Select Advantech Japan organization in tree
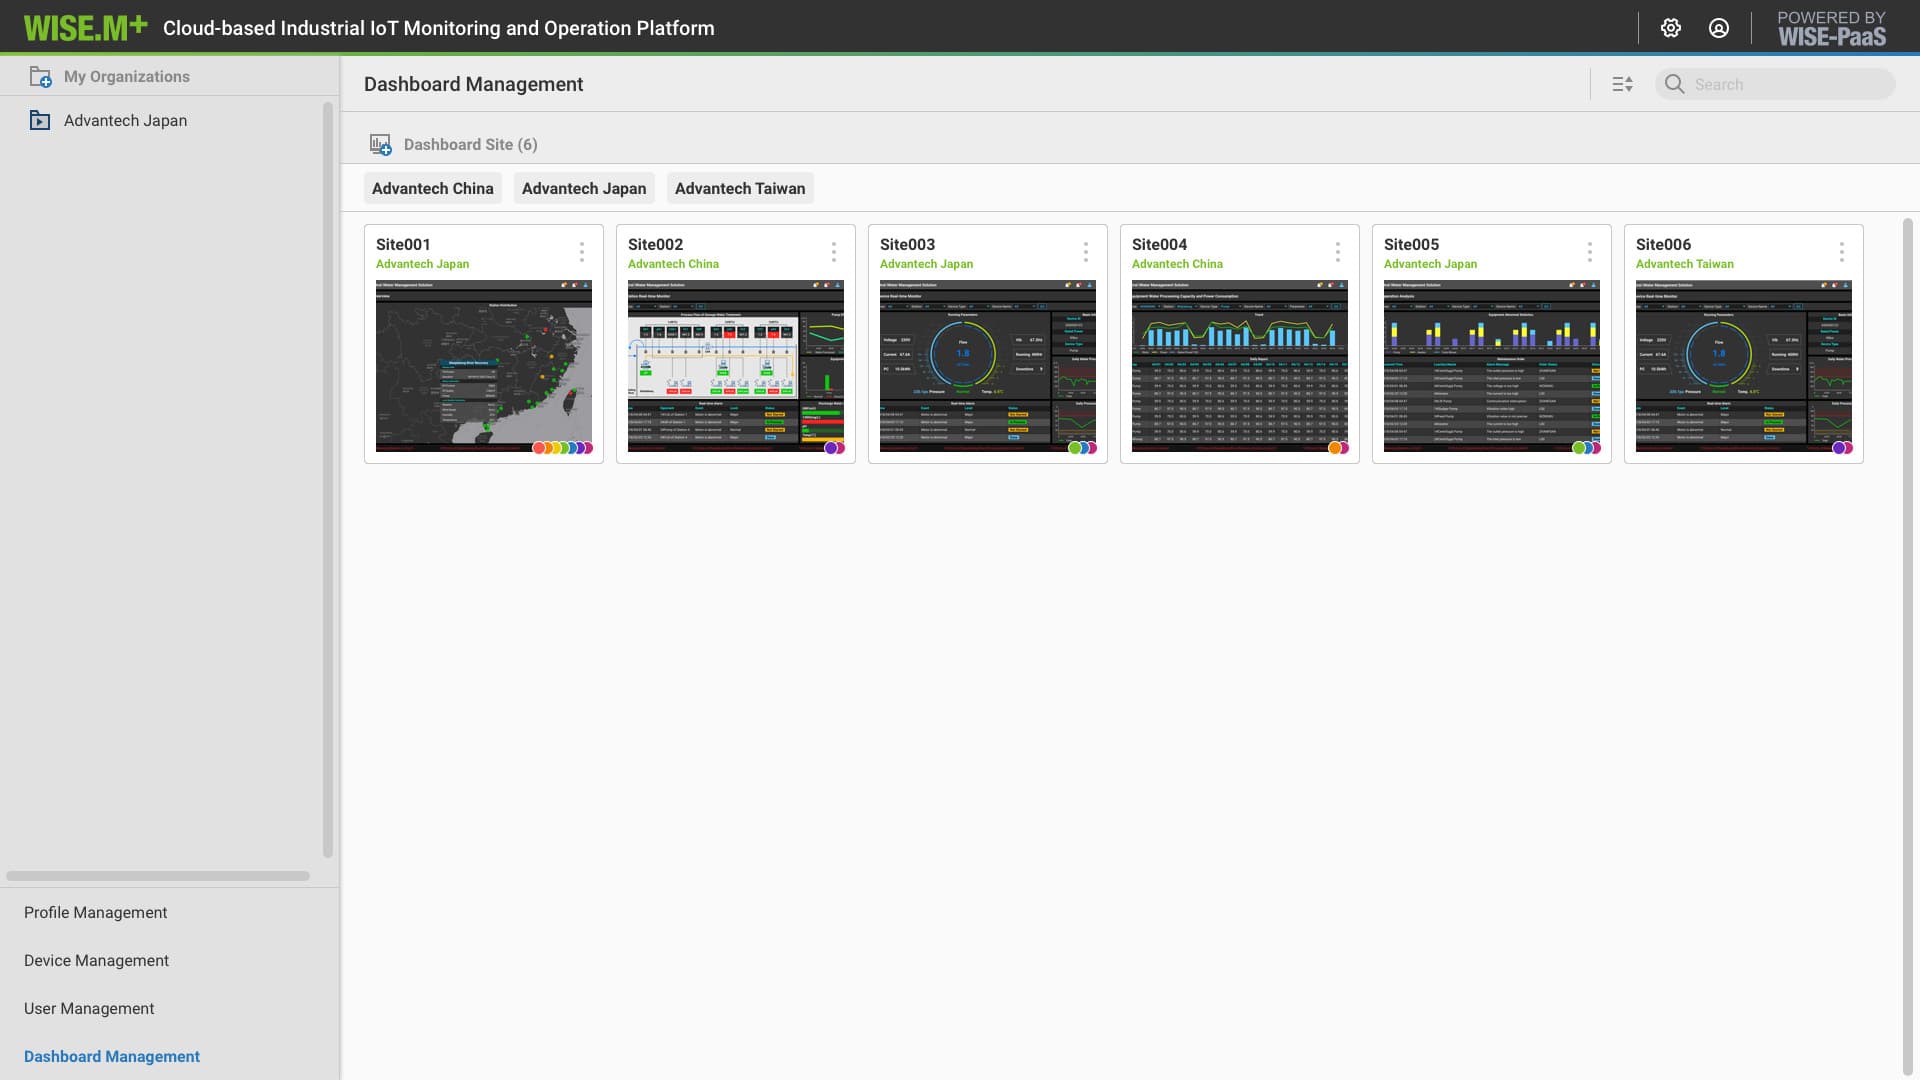Viewport: 1920px width, 1080px height. pyautogui.click(x=125, y=121)
